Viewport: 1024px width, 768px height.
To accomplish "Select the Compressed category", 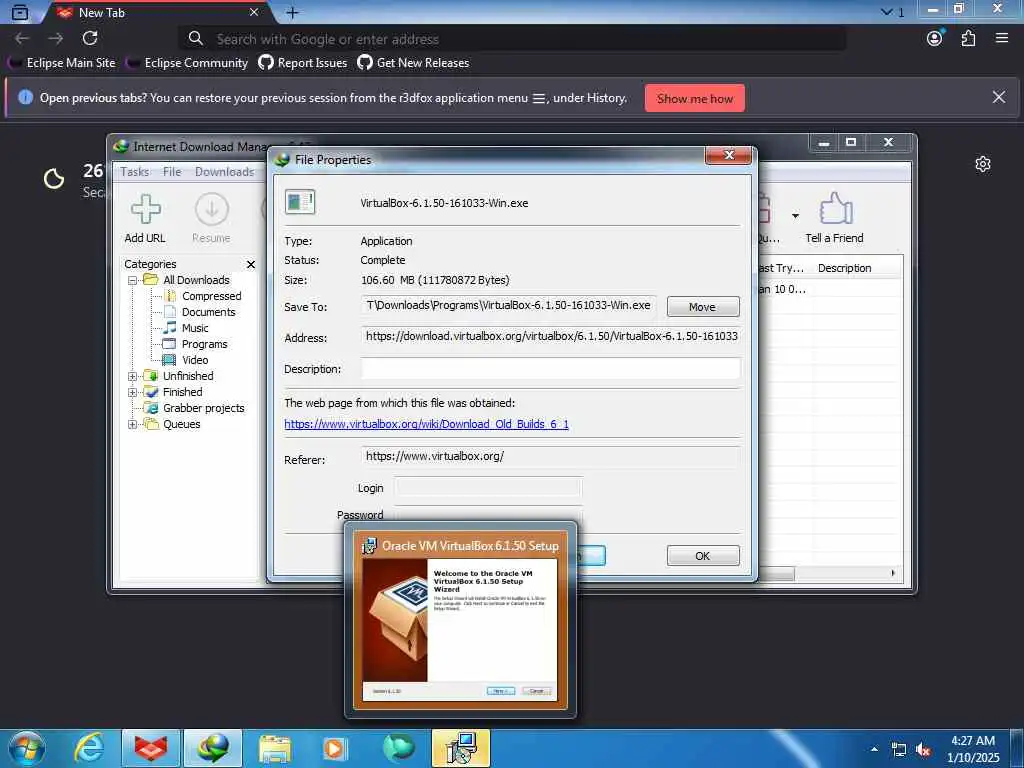I will tap(212, 296).
